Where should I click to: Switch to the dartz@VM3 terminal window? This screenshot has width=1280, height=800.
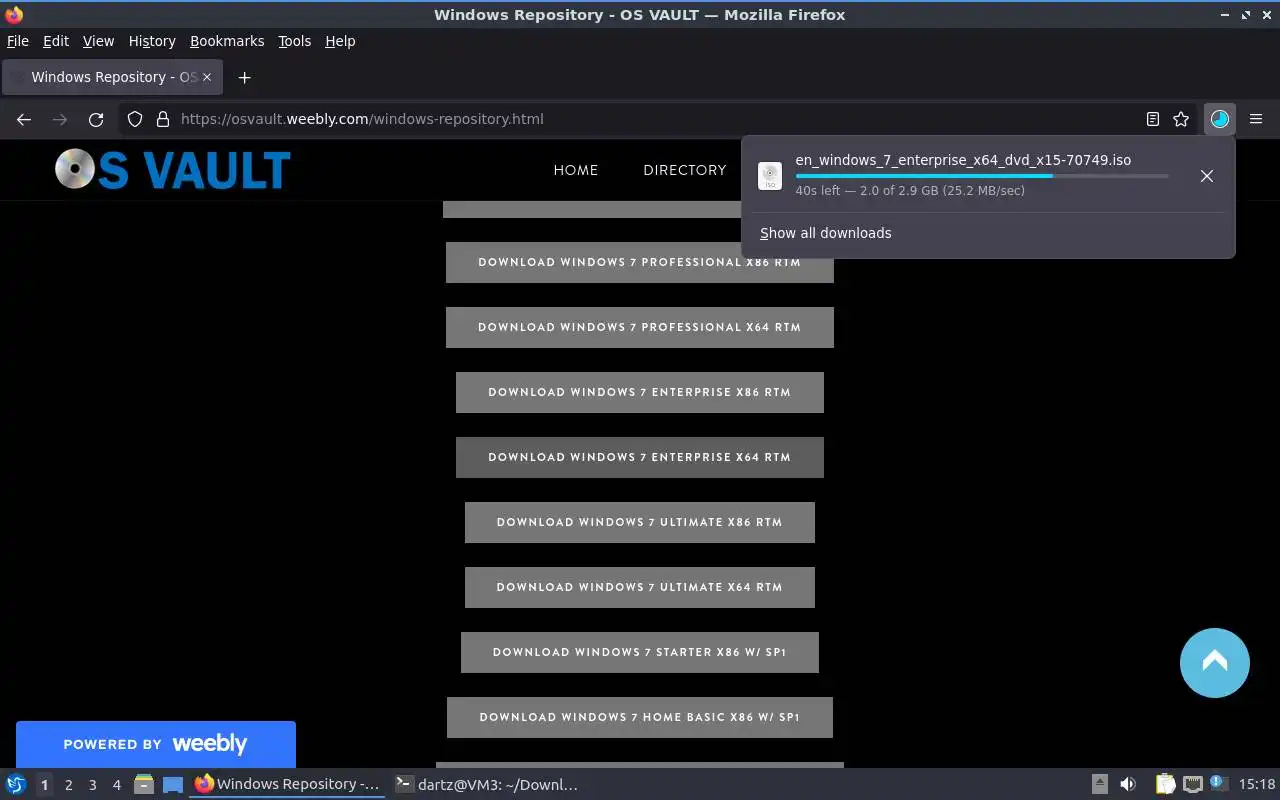[x=488, y=785]
